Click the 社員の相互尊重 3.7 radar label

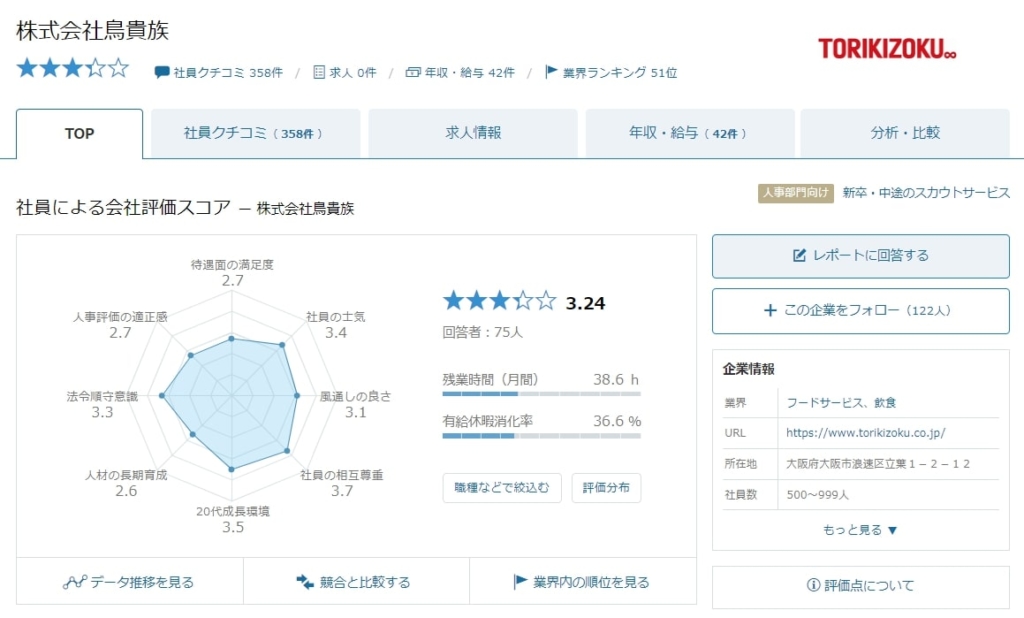(x=342, y=483)
